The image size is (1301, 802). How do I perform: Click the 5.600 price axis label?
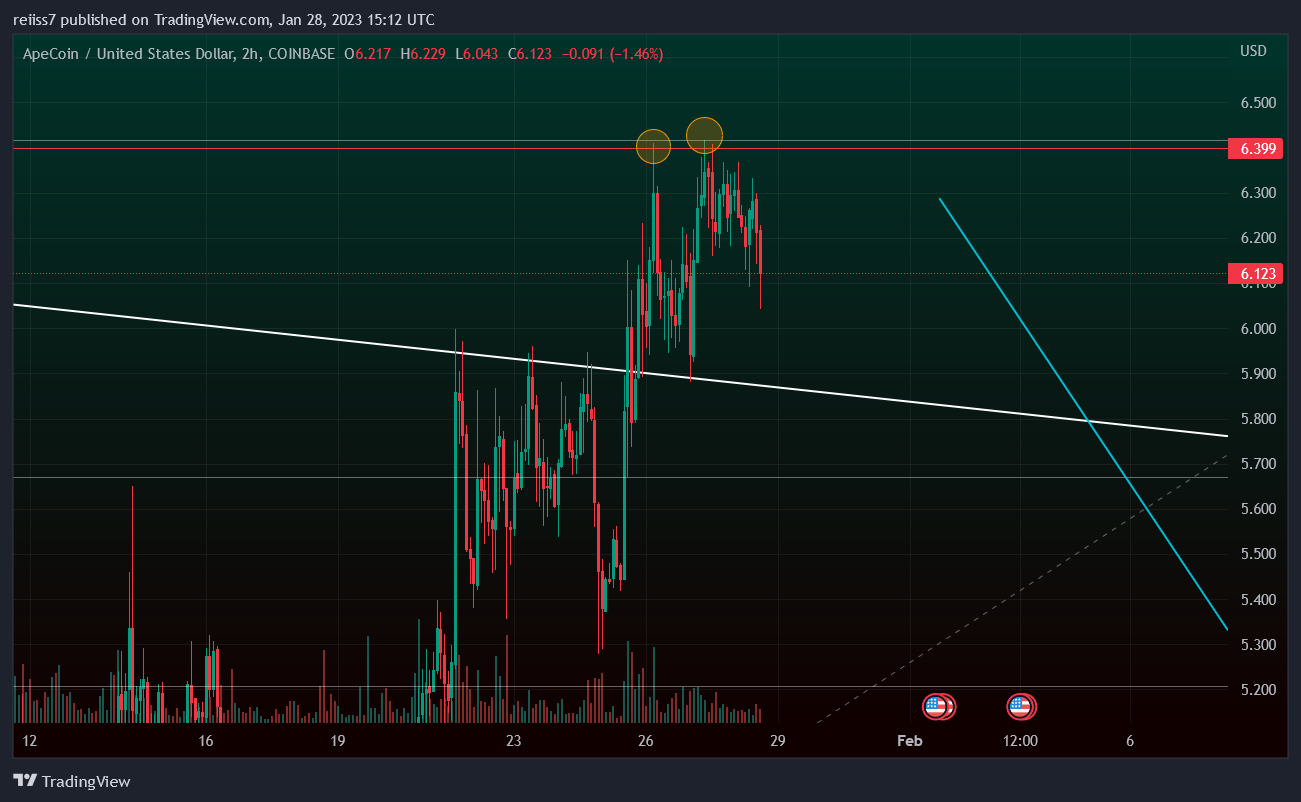tap(1257, 509)
